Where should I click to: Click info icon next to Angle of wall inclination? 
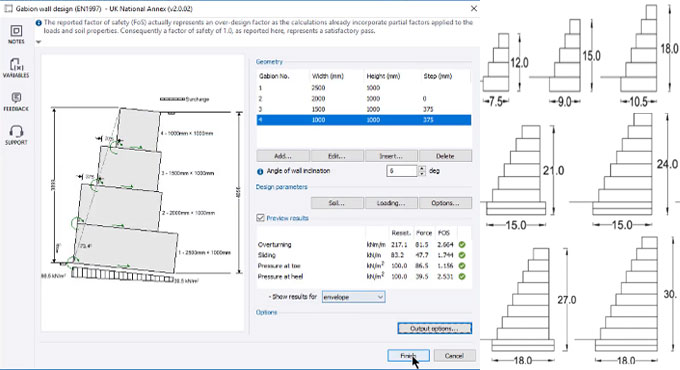260,171
